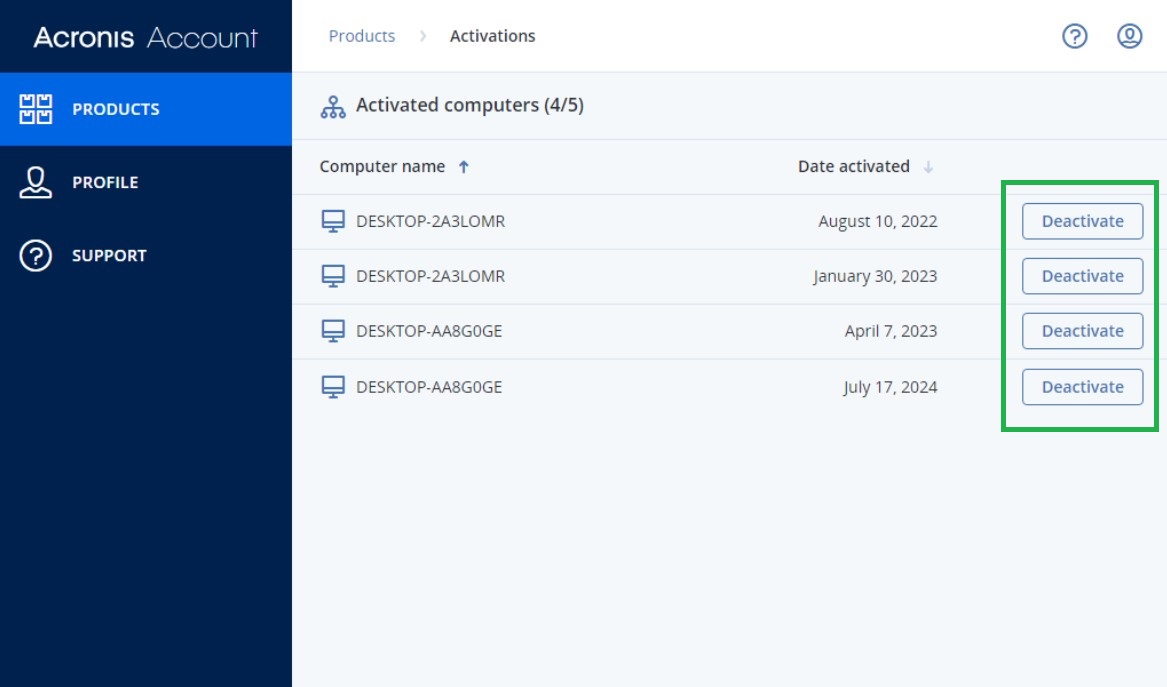Deactivate the computer activated July 17, 2024
This screenshot has height=687, width=1167.
(x=1081, y=386)
